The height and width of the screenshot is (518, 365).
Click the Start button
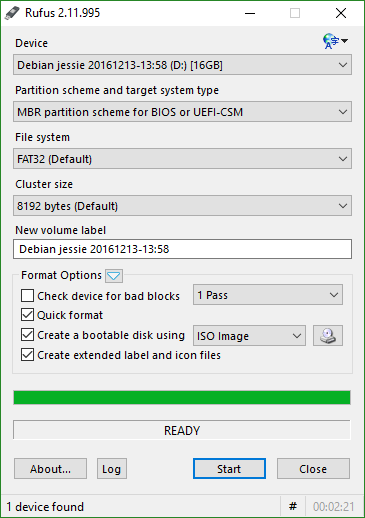coord(229,469)
